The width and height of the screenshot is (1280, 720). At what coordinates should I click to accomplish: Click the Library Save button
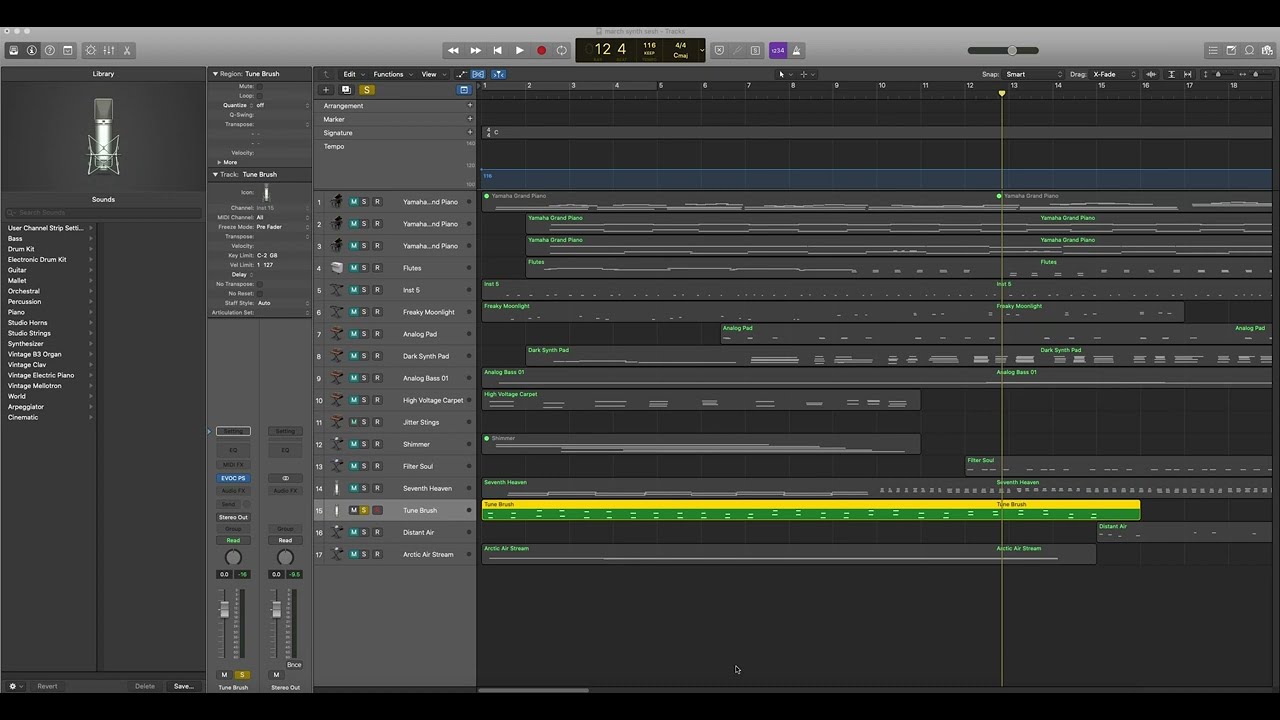point(183,686)
